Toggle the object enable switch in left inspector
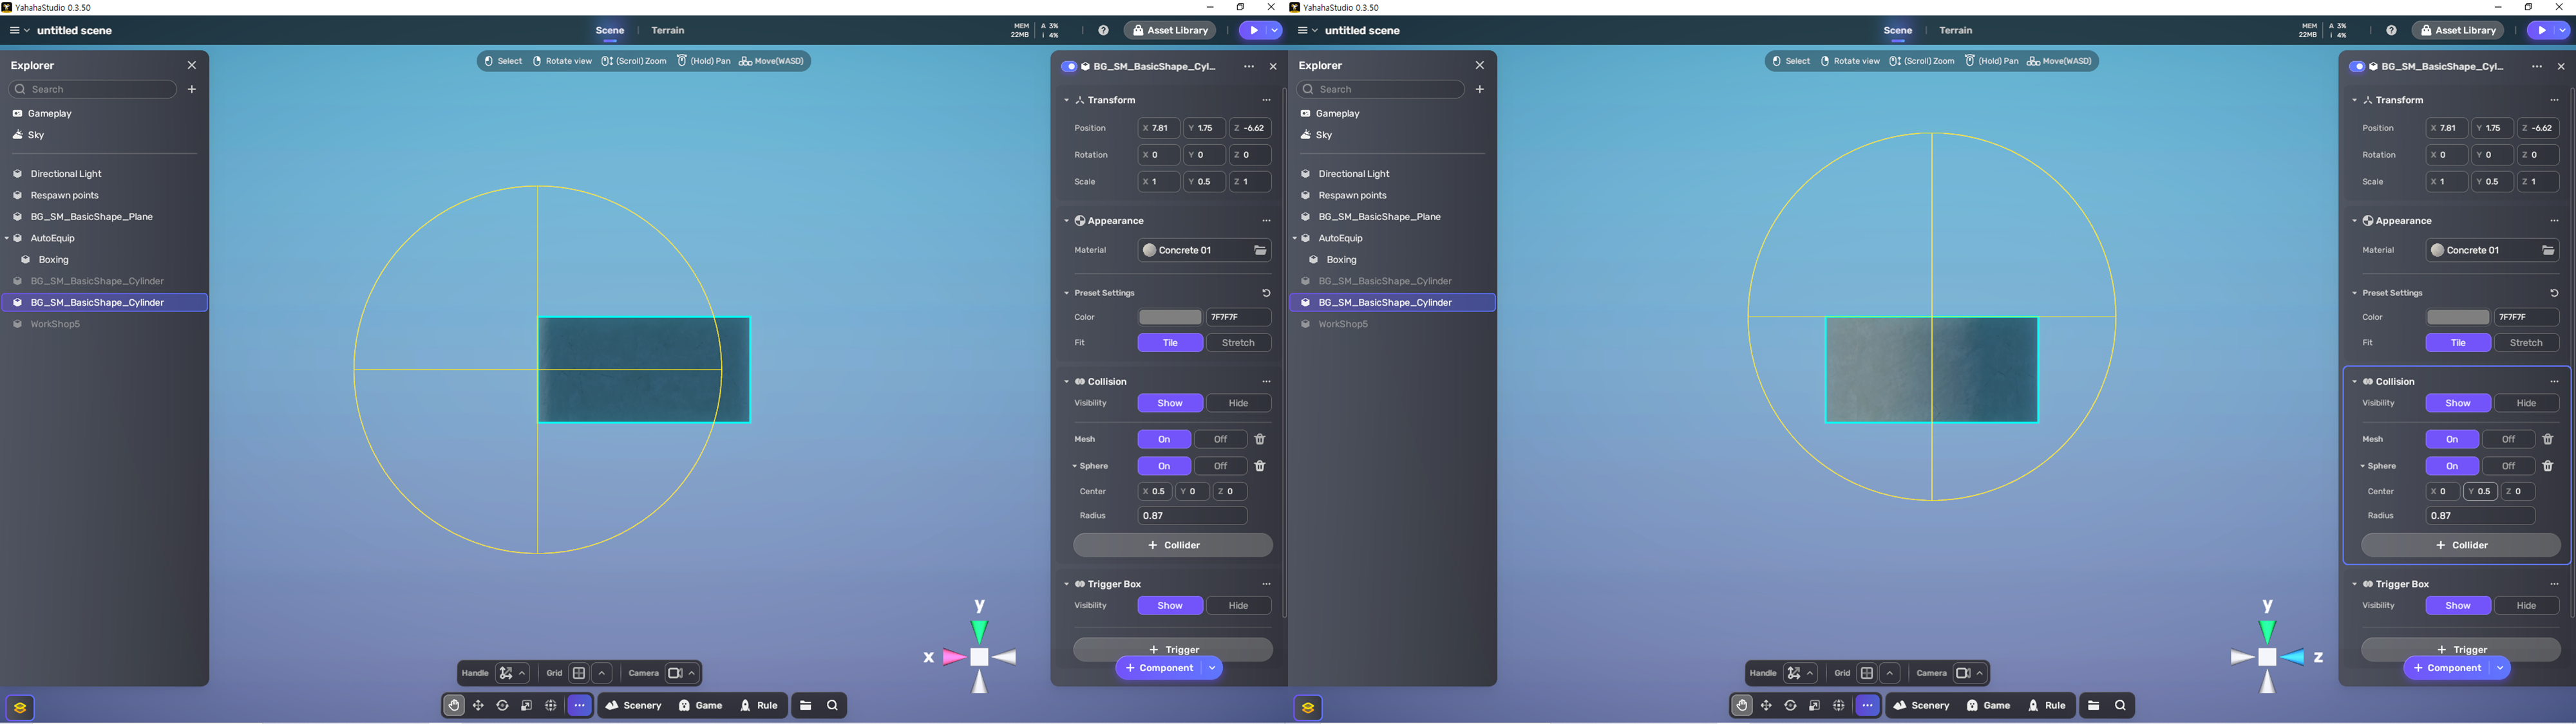Viewport: 2576px width, 724px height. point(1069,67)
